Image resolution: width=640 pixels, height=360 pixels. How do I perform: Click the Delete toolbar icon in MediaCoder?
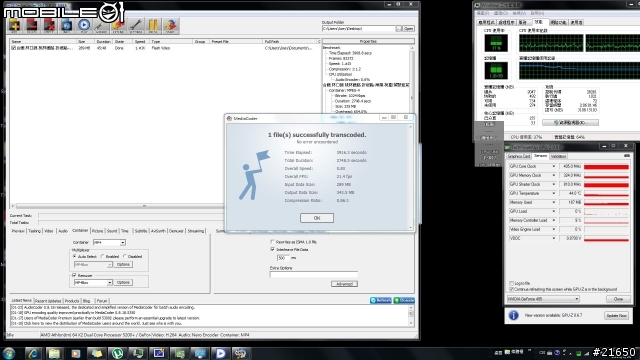pyautogui.click(x=32, y=25)
